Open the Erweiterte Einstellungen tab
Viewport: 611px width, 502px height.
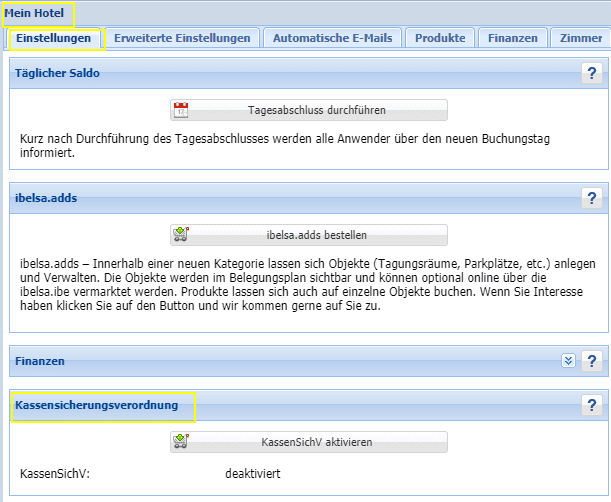(182, 38)
